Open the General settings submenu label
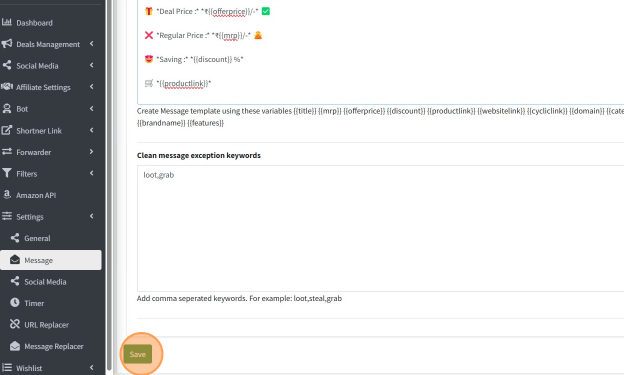624x375 pixels. click(x=37, y=238)
